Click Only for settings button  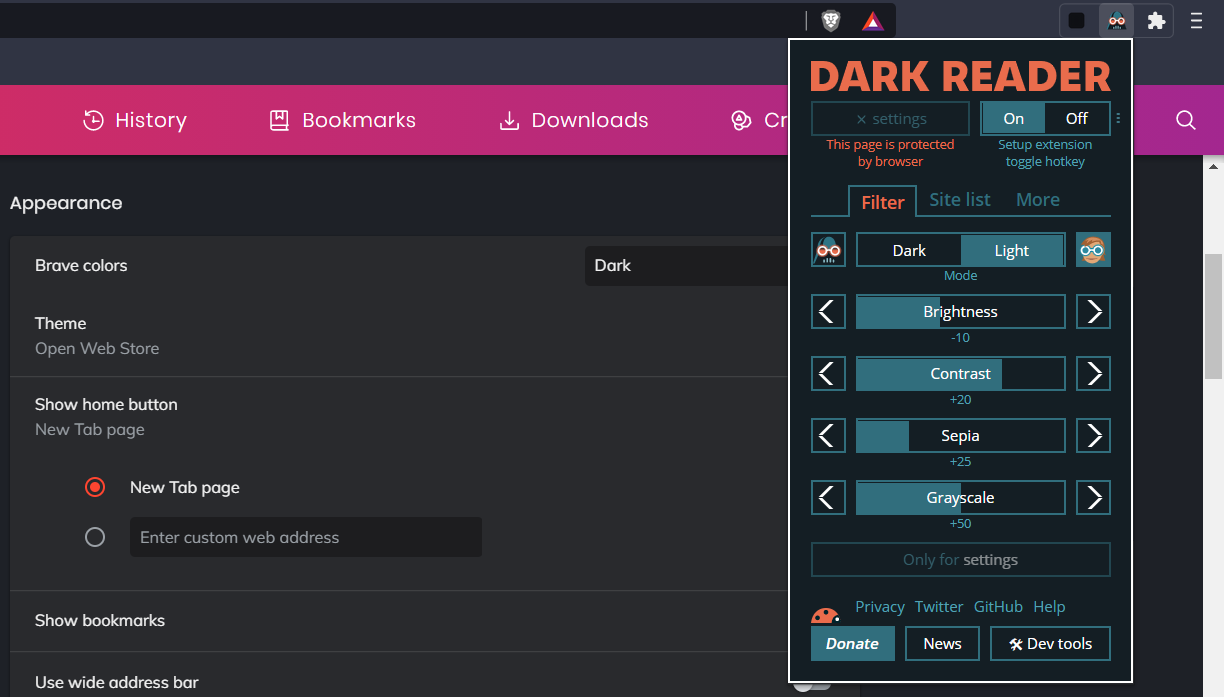[x=960, y=560]
